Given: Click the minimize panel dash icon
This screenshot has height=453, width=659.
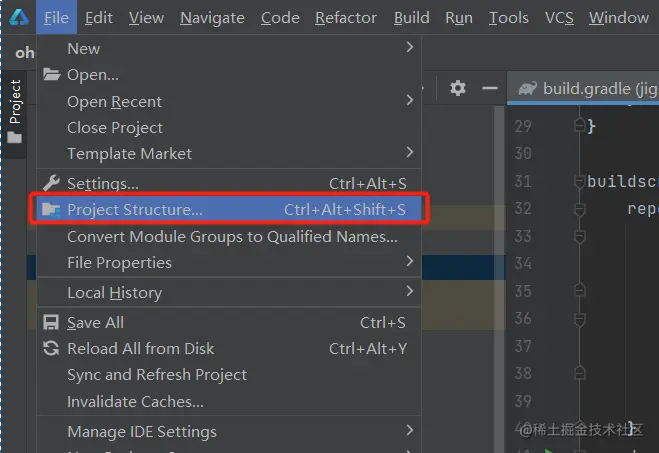Looking at the screenshot, I should [489, 88].
